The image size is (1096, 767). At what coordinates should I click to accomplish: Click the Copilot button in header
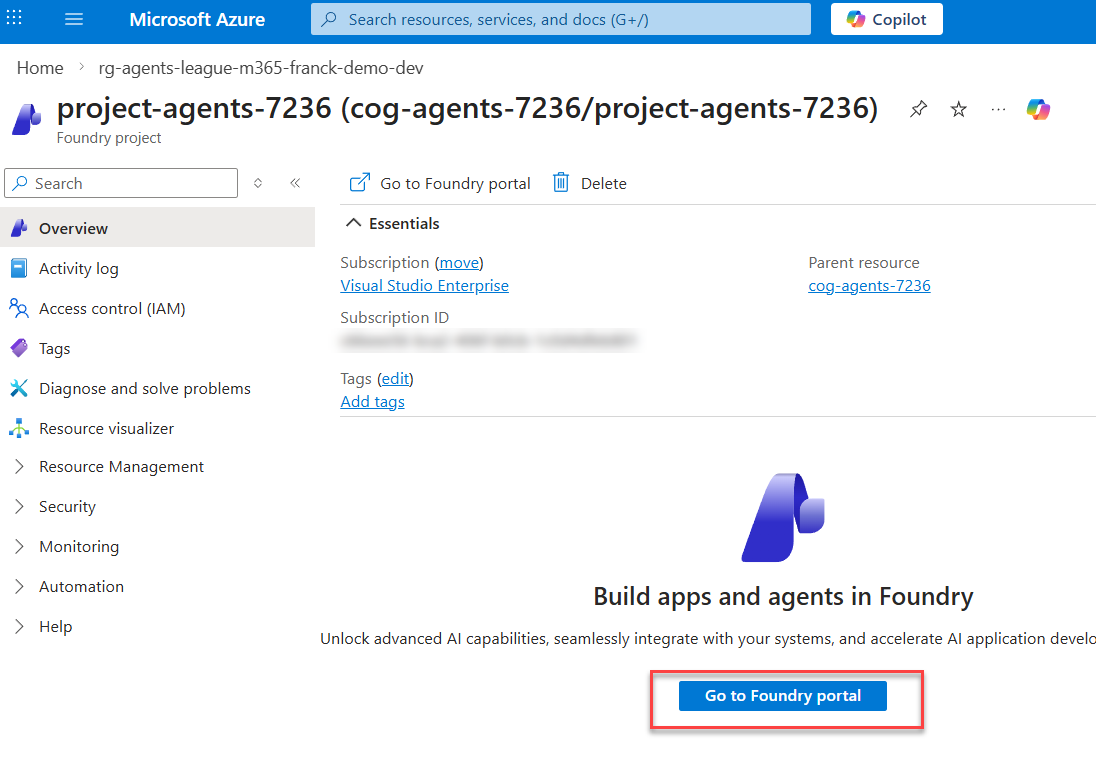point(886,19)
